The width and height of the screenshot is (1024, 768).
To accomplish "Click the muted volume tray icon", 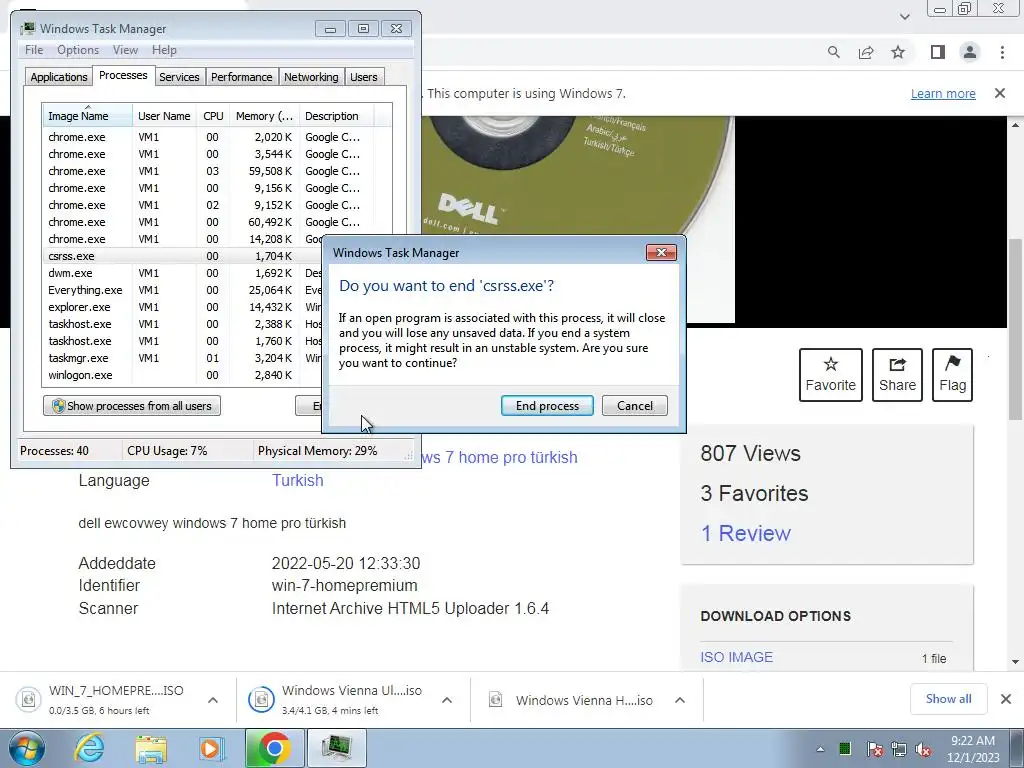I will click(x=923, y=749).
